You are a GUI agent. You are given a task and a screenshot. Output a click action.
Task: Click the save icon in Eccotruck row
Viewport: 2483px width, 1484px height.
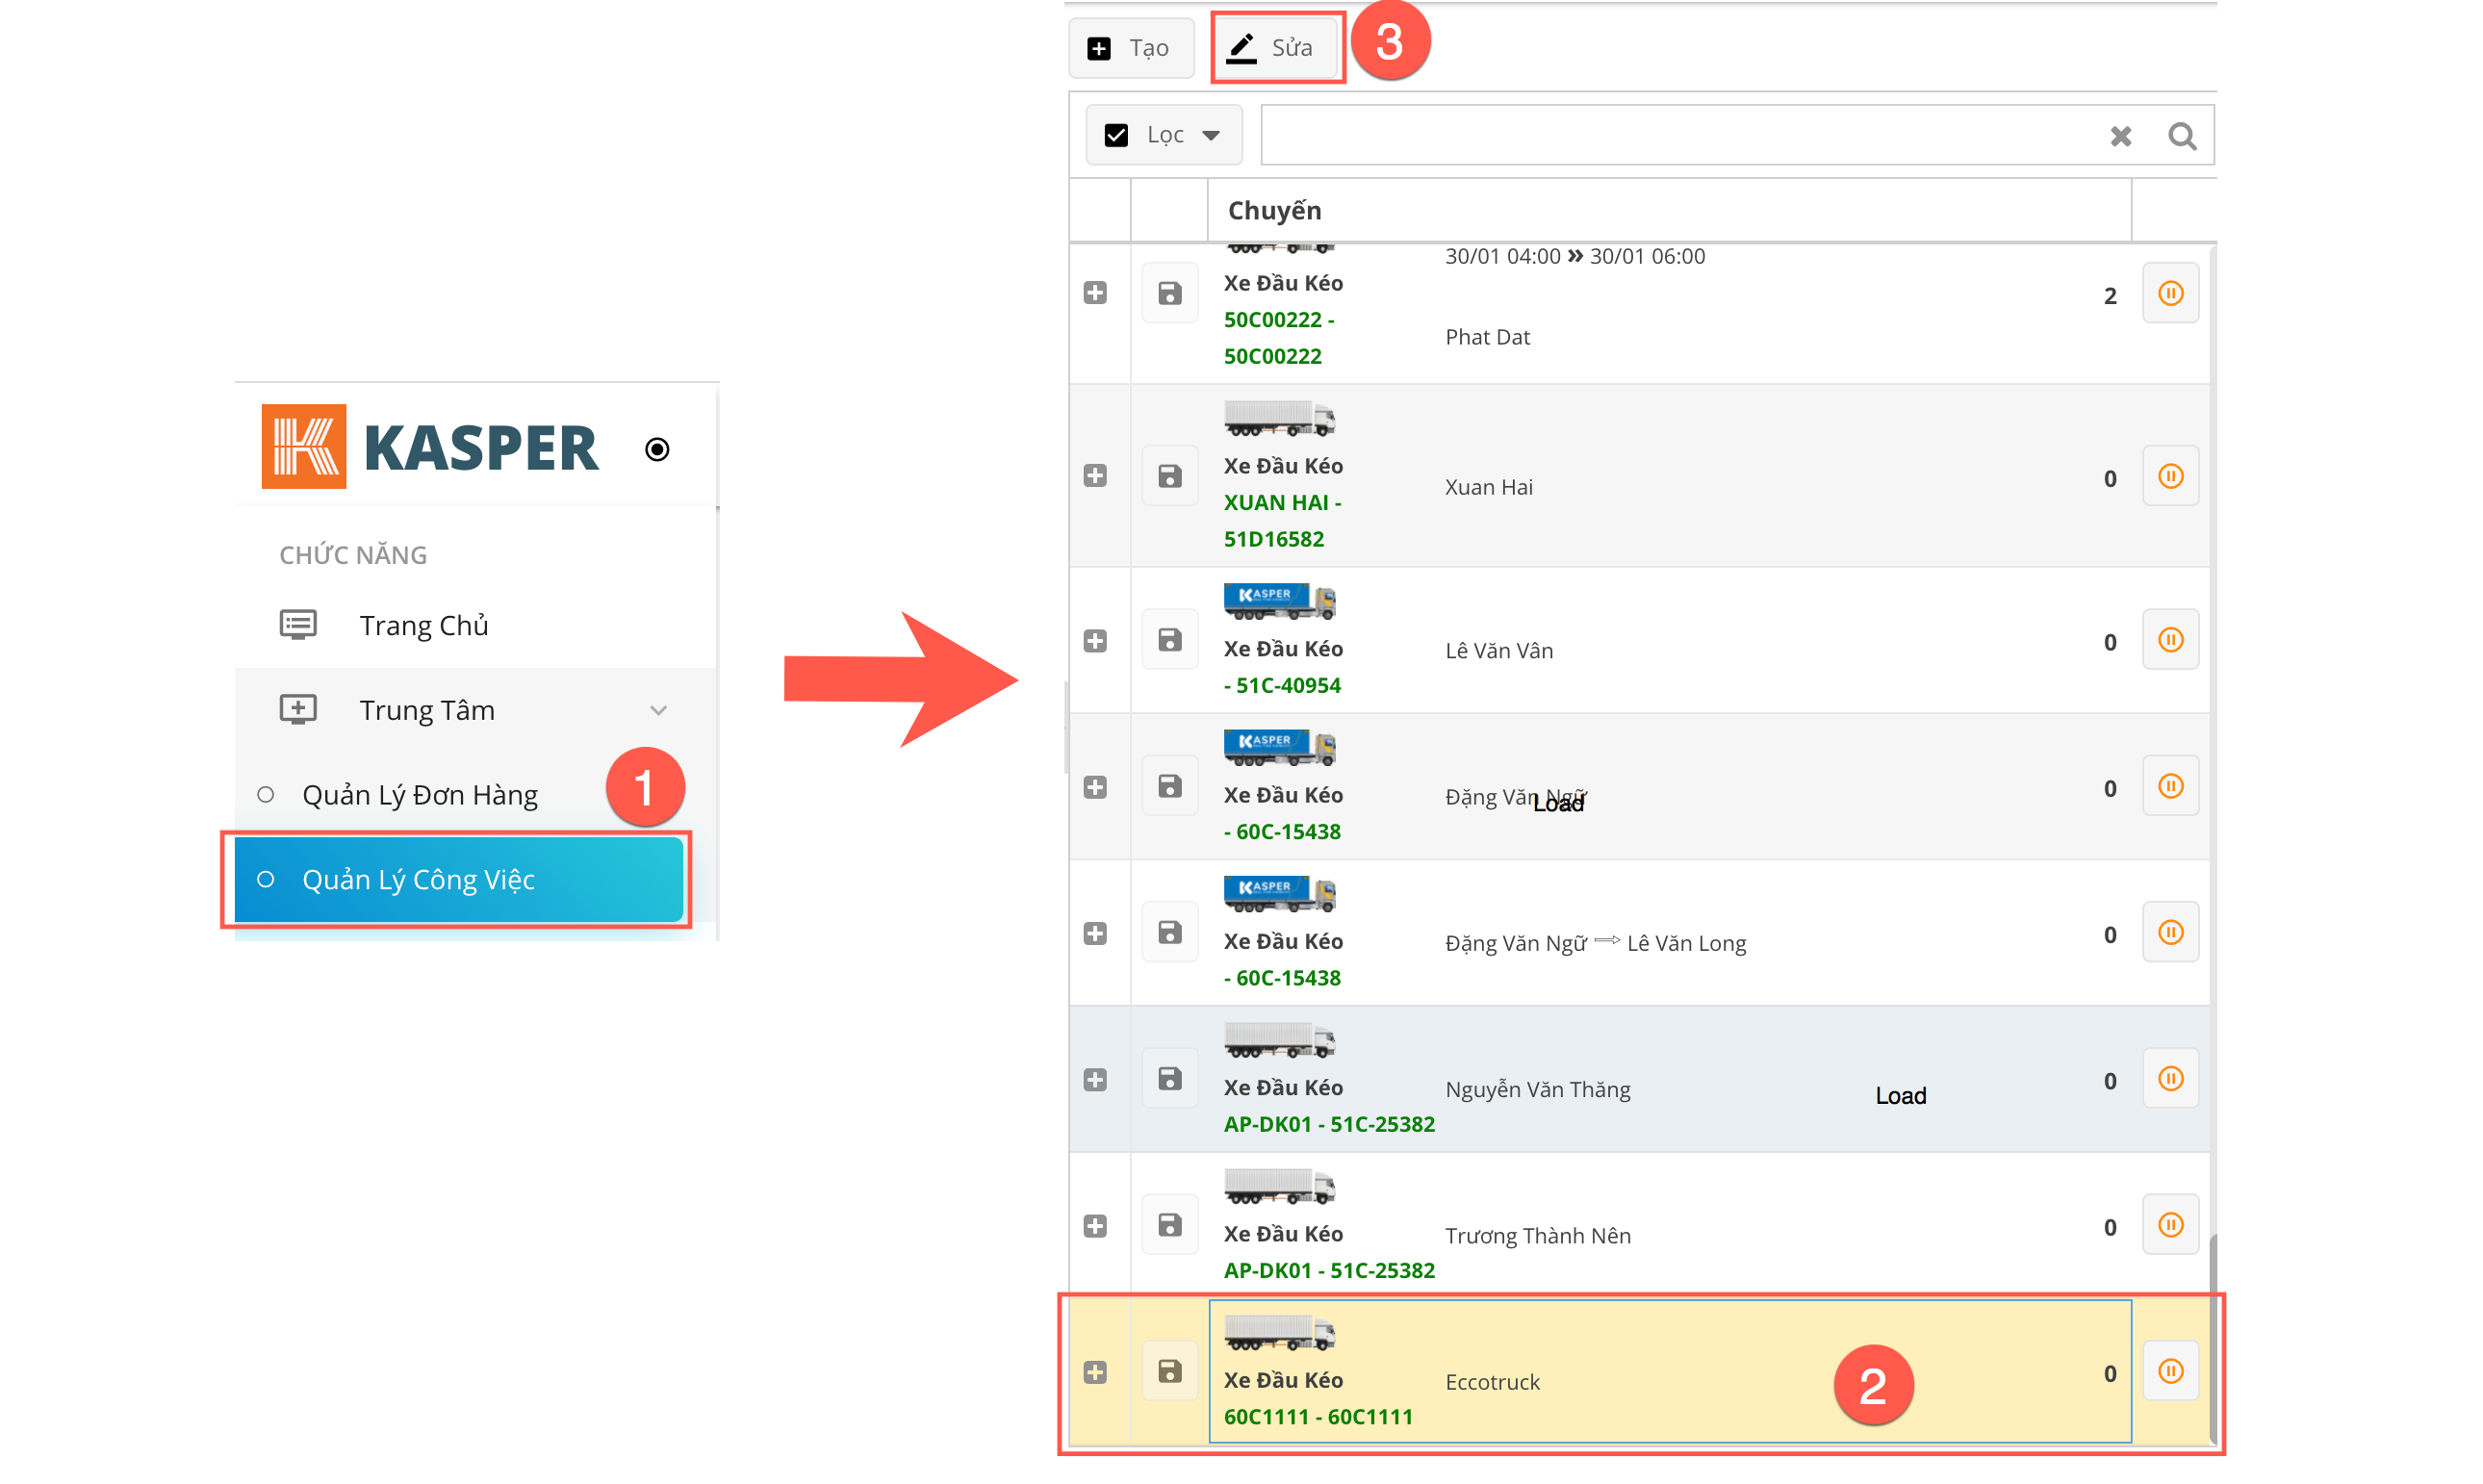point(1169,1371)
